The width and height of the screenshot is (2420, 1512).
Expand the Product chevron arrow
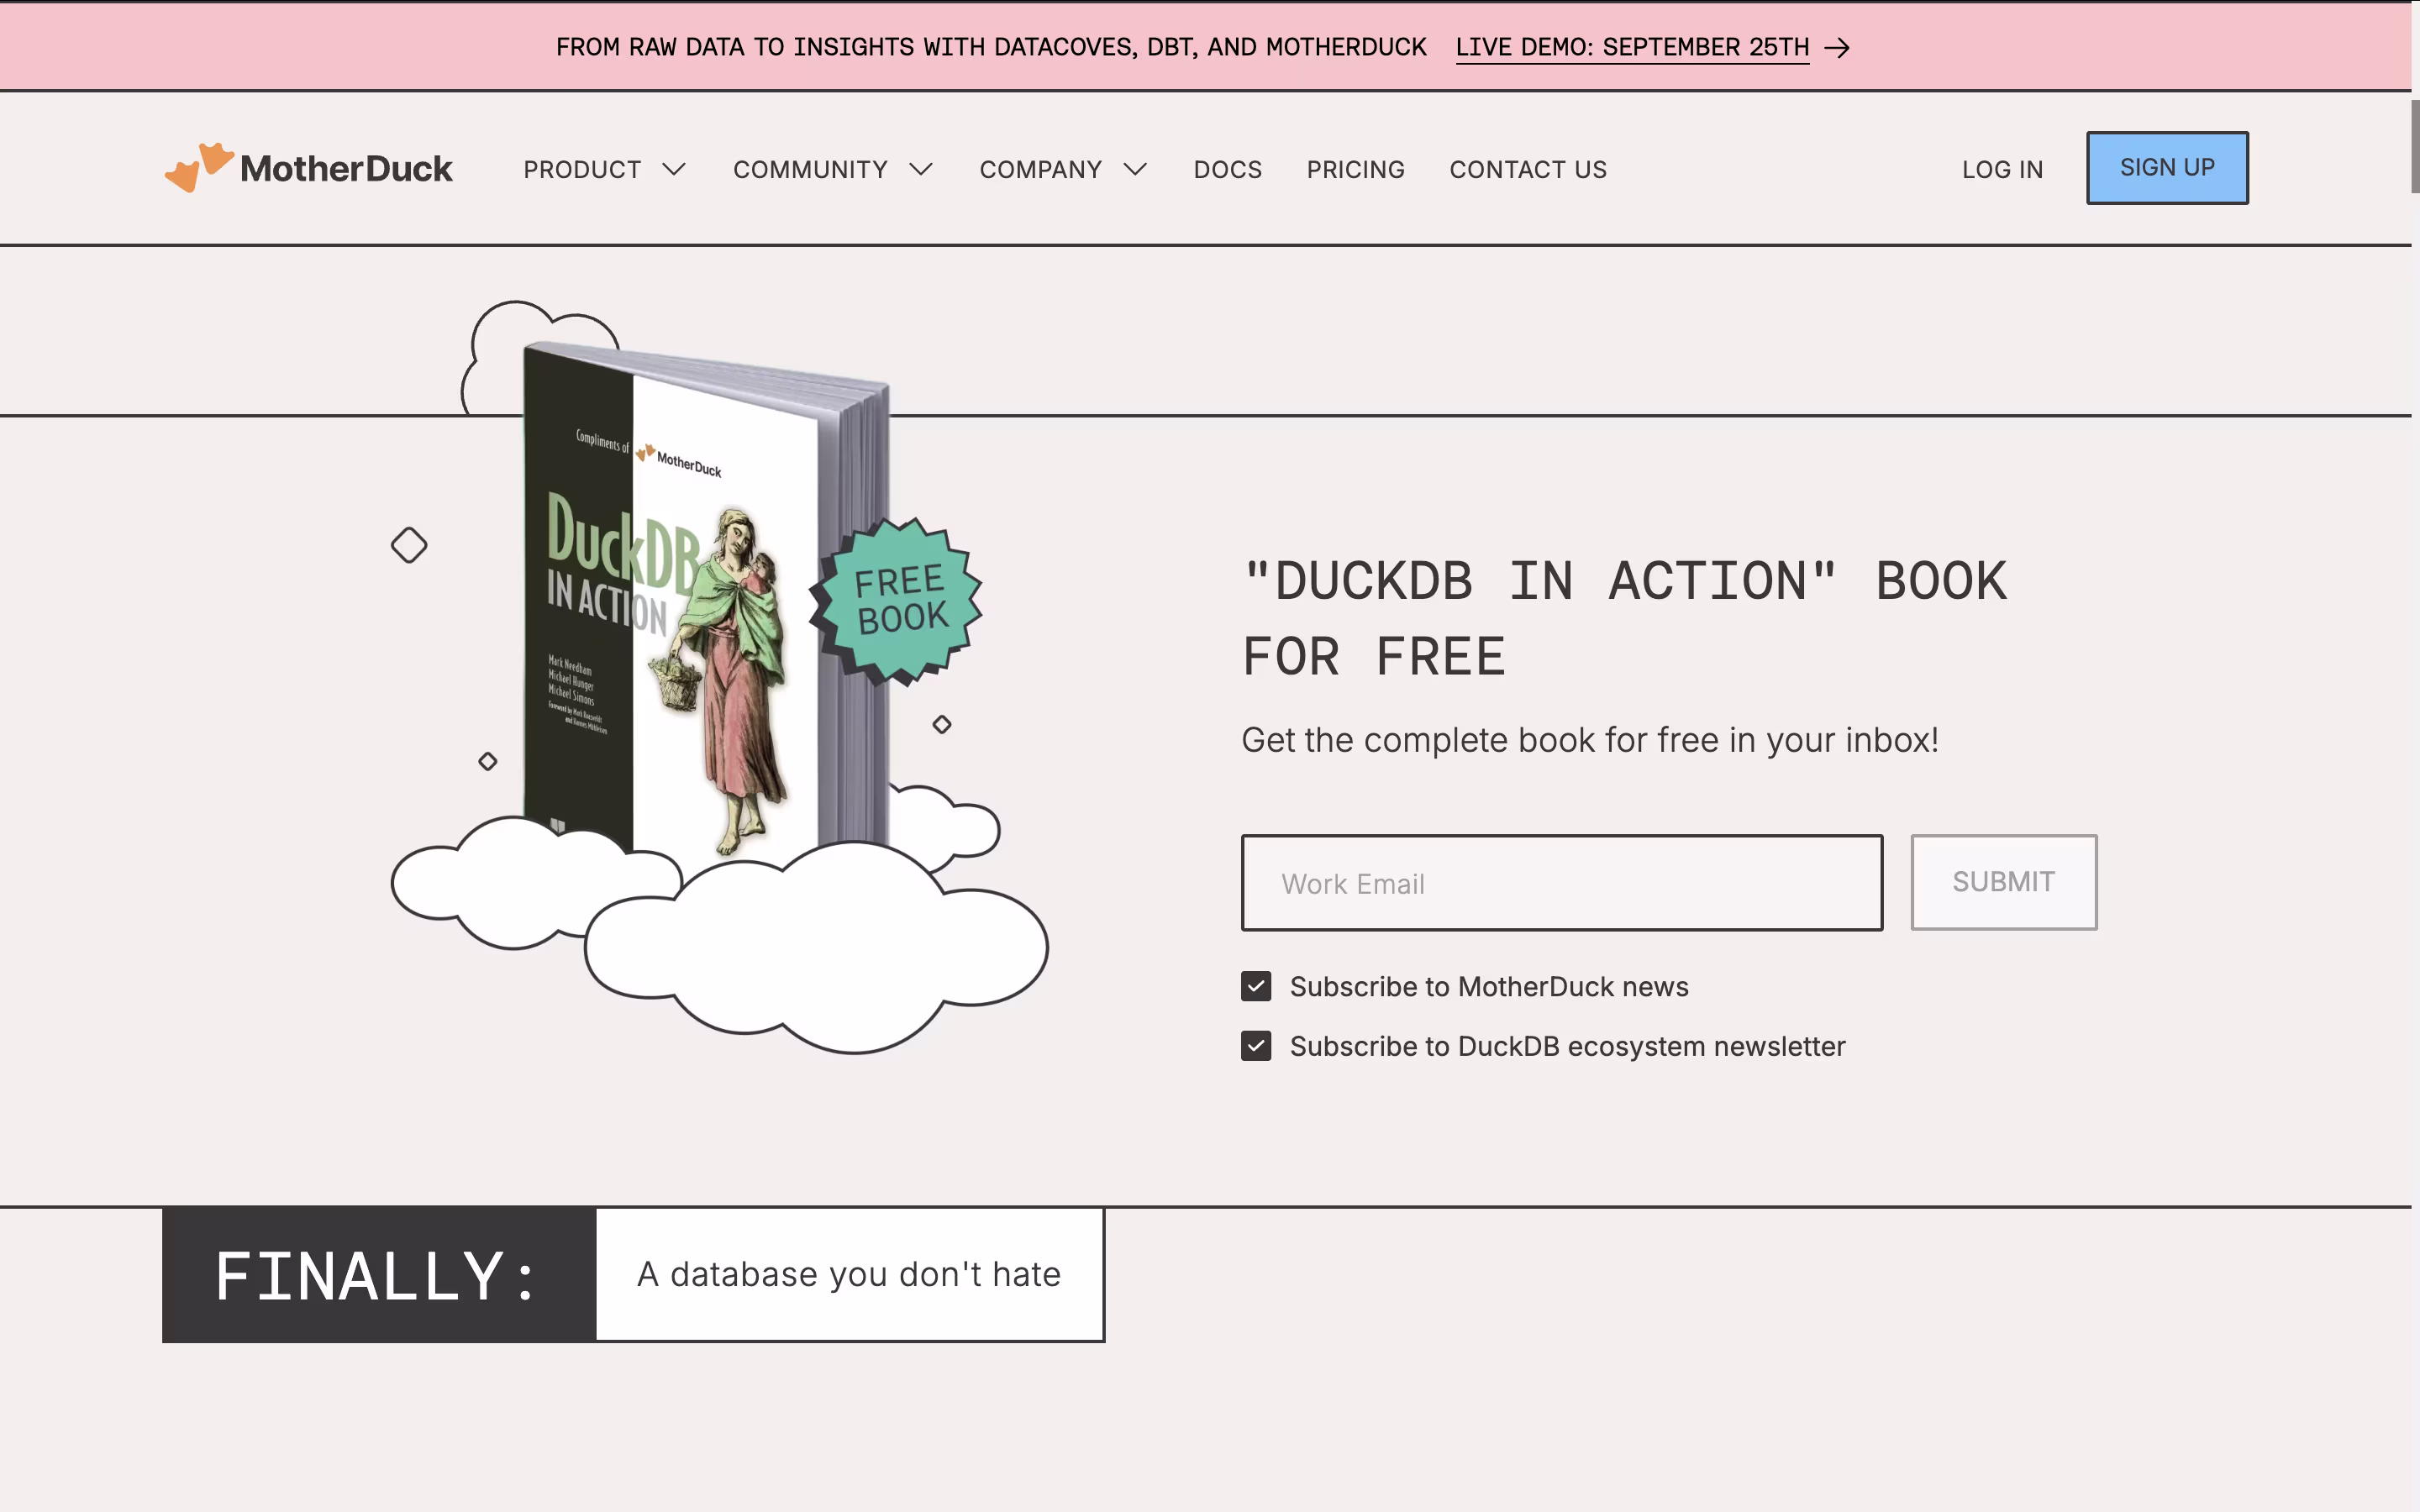click(675, 170)
